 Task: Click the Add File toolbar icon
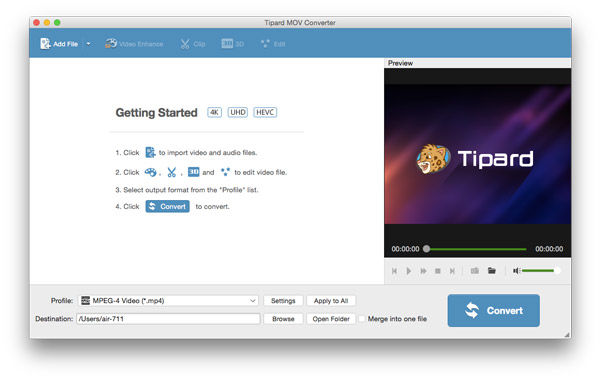(x=46, y=44)
